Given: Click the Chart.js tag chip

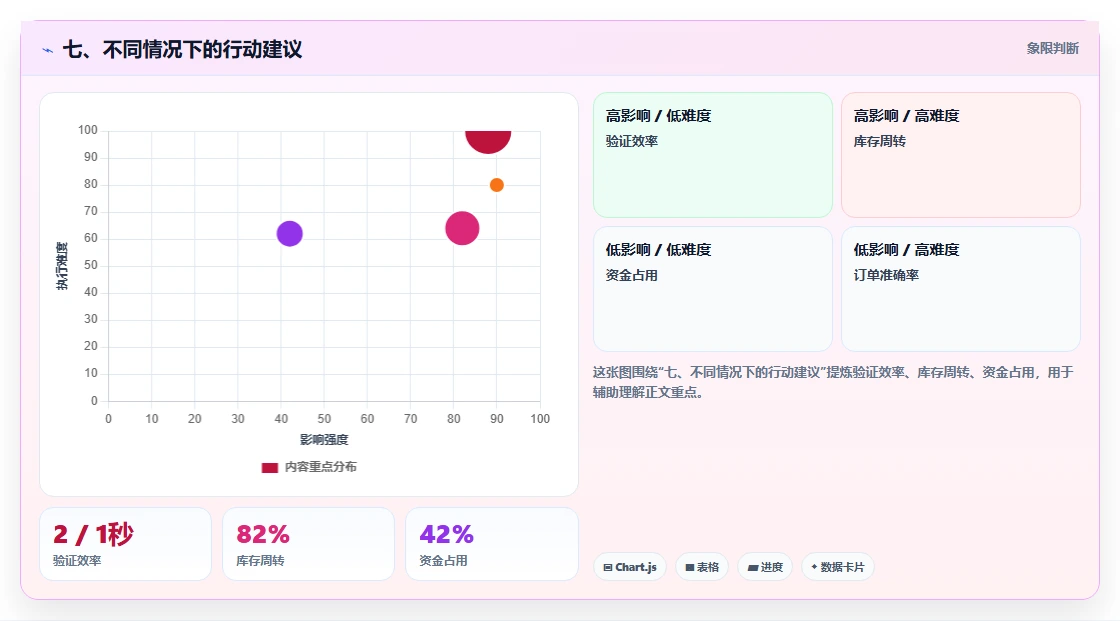Looking at the screenshot, I should (x=630, y=567).
